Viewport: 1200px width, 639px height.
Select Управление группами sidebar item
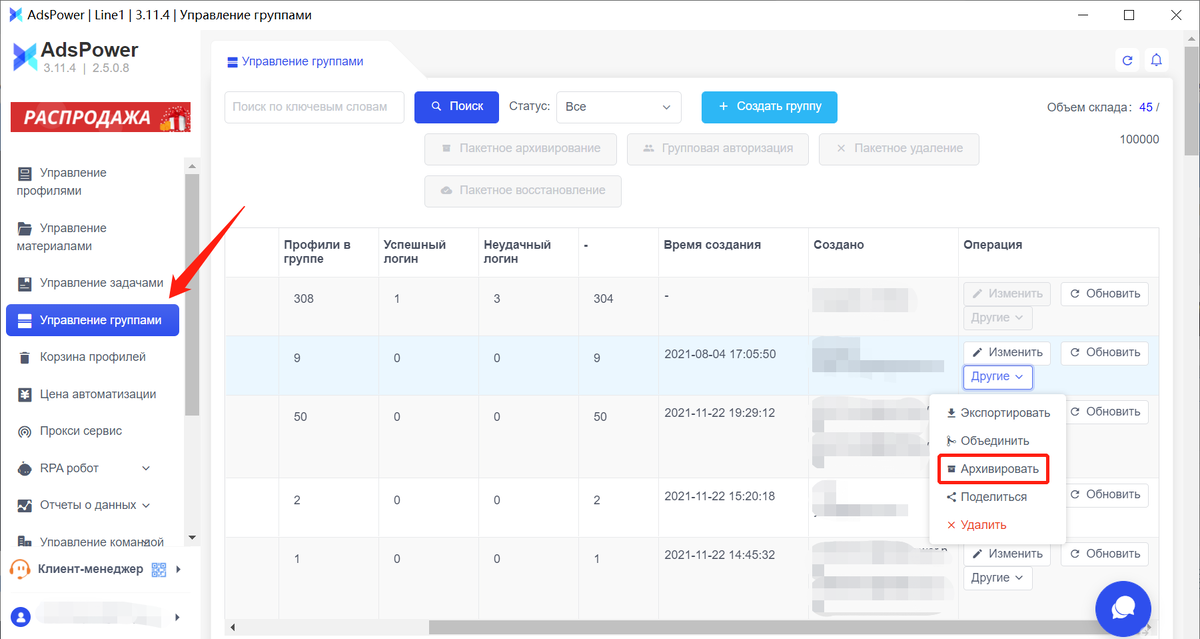pos(92,321)
